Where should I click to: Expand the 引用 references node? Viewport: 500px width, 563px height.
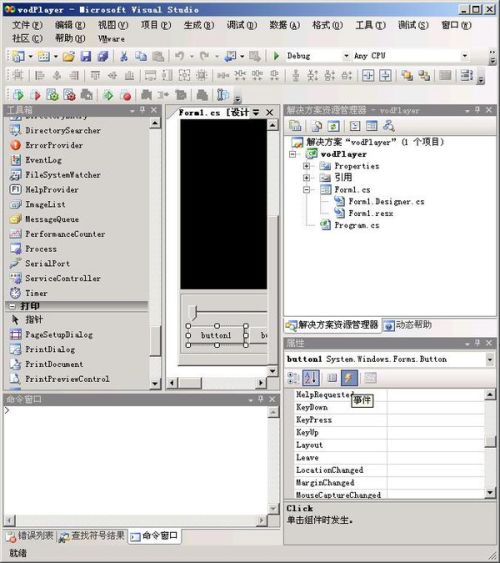306,177
